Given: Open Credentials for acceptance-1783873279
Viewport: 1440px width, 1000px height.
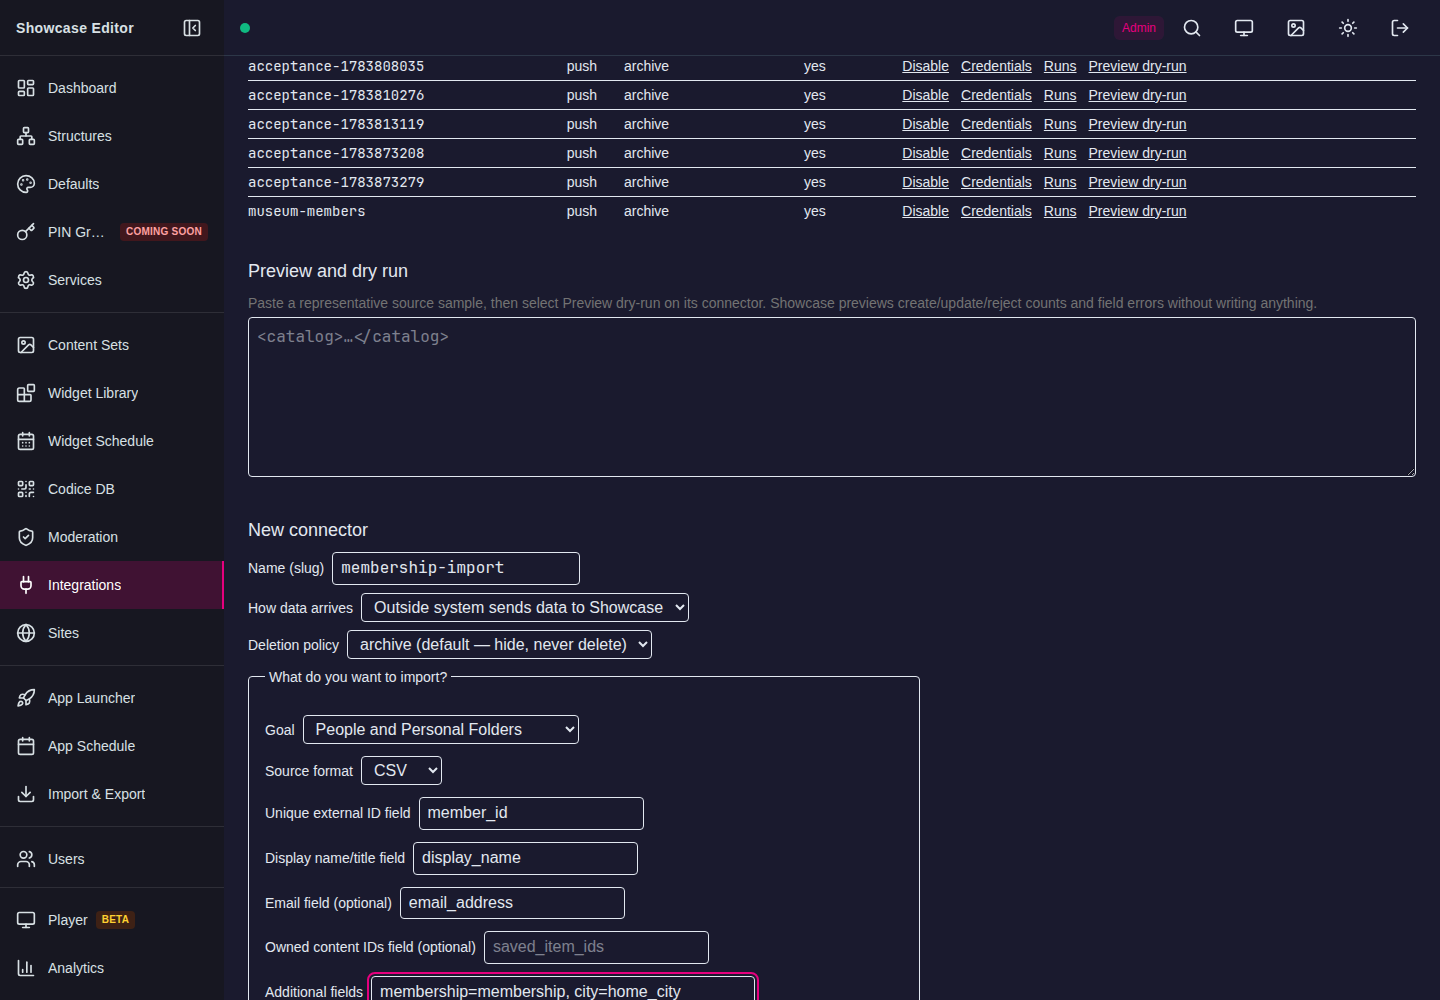Looking at the screenshot, I should (996, 182).
